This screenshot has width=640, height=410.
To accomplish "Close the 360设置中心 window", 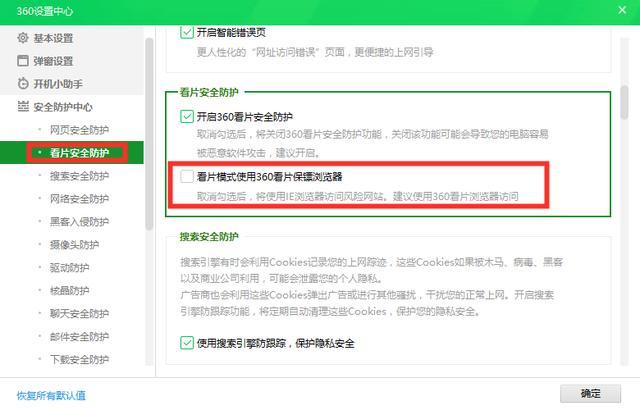I will [x=622, y=10].
